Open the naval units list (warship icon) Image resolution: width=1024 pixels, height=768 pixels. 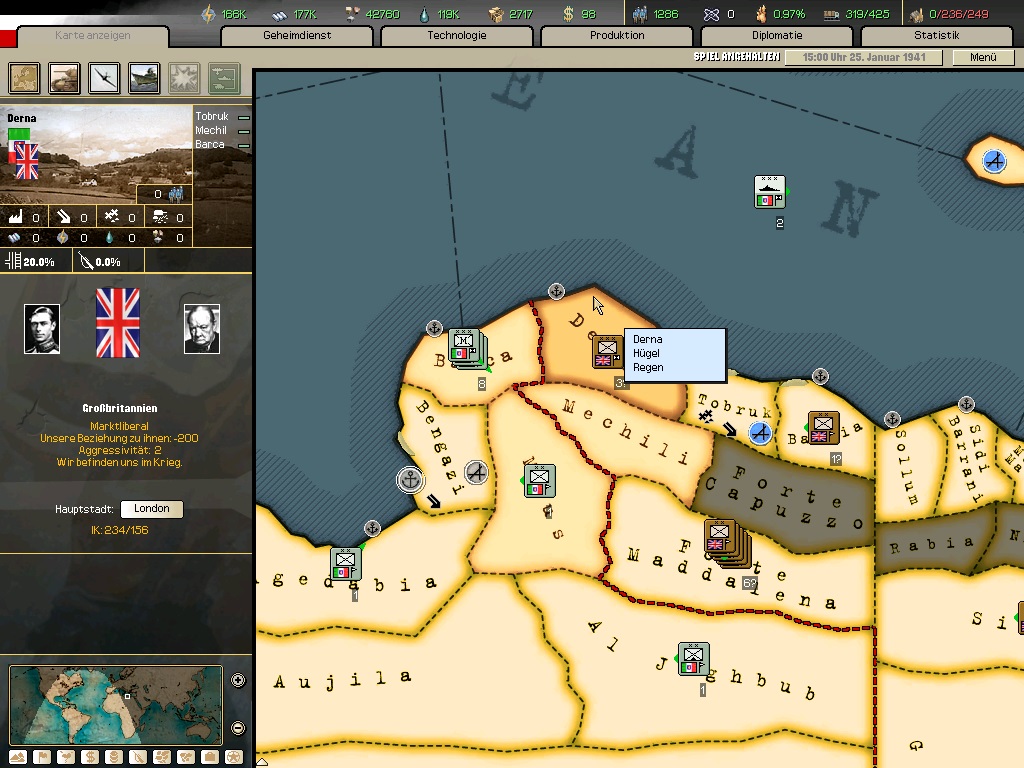[x=145, y=77]
